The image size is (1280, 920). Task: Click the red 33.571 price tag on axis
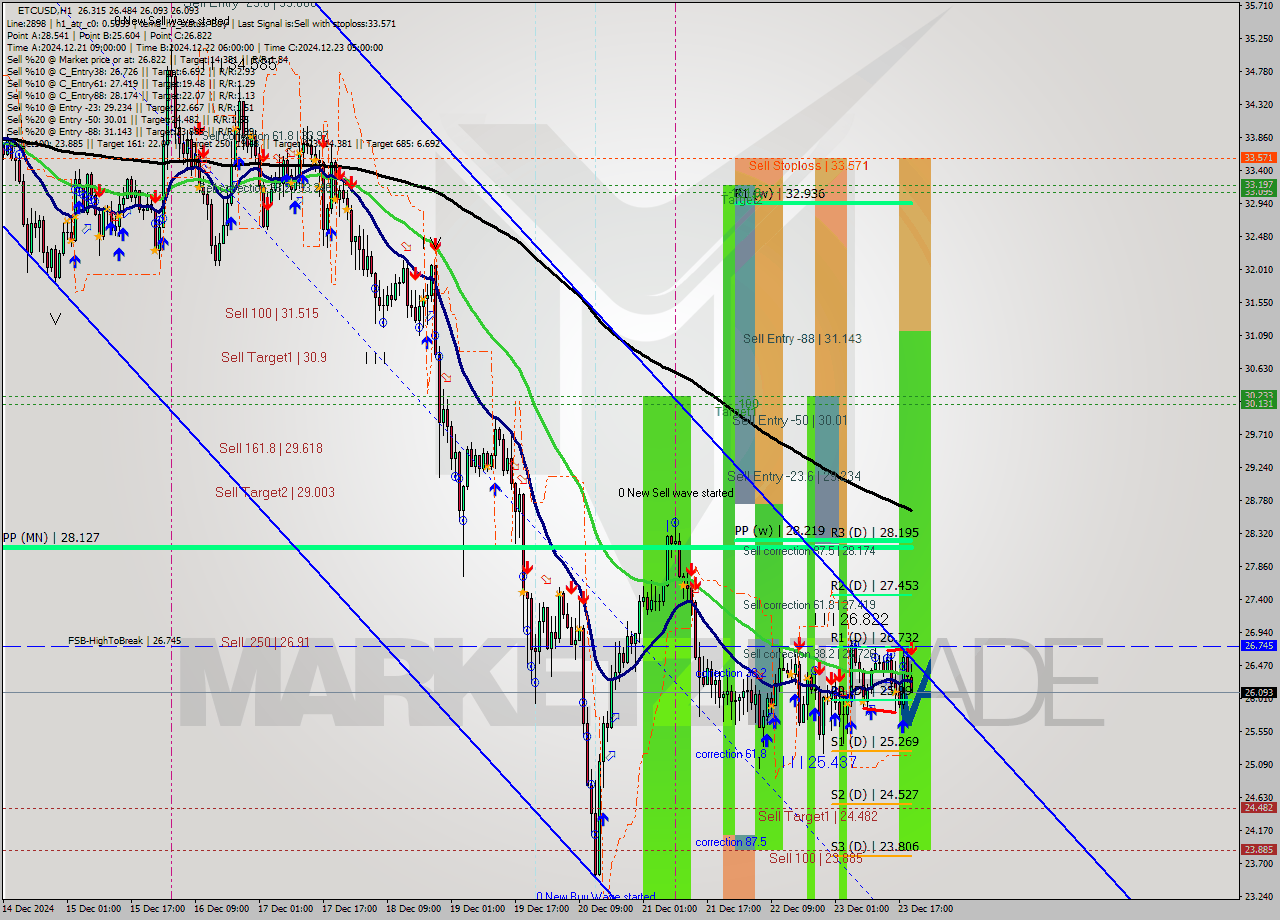coord(1257,158)
